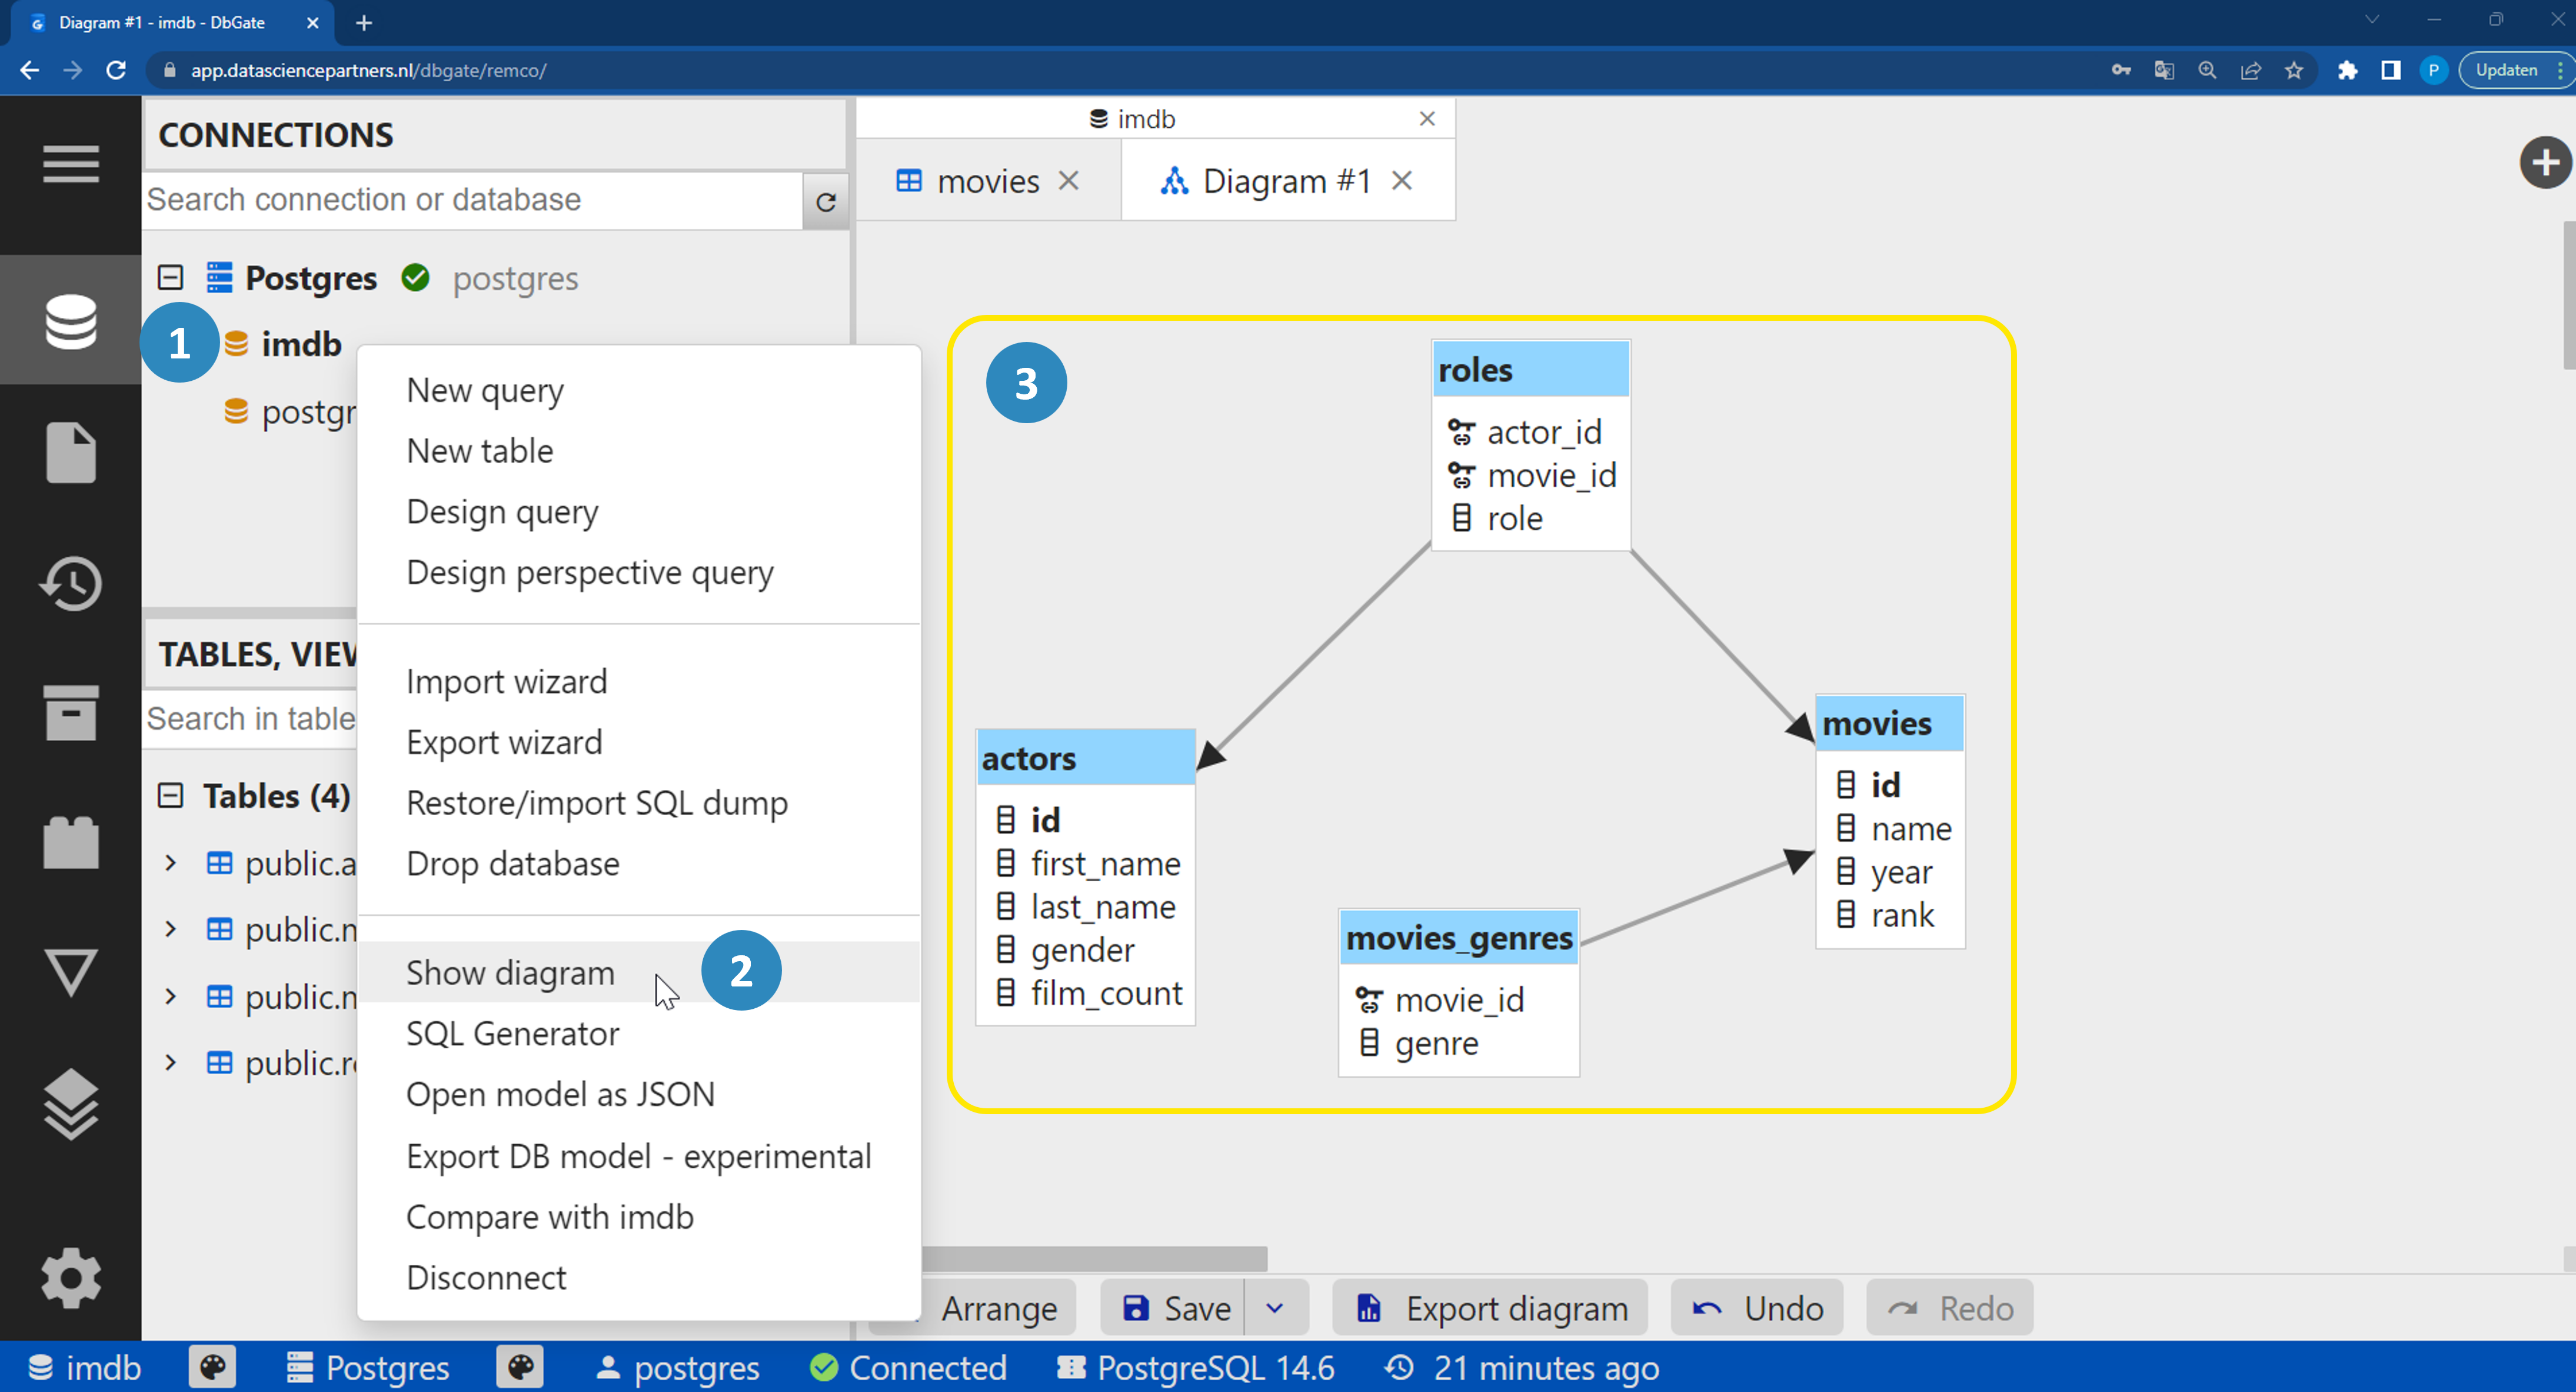The height and width of the screenshot is (1392, 2576).
Task: Open the settings gear icon
Action: pyautogui.click(x=70, y=1277)
